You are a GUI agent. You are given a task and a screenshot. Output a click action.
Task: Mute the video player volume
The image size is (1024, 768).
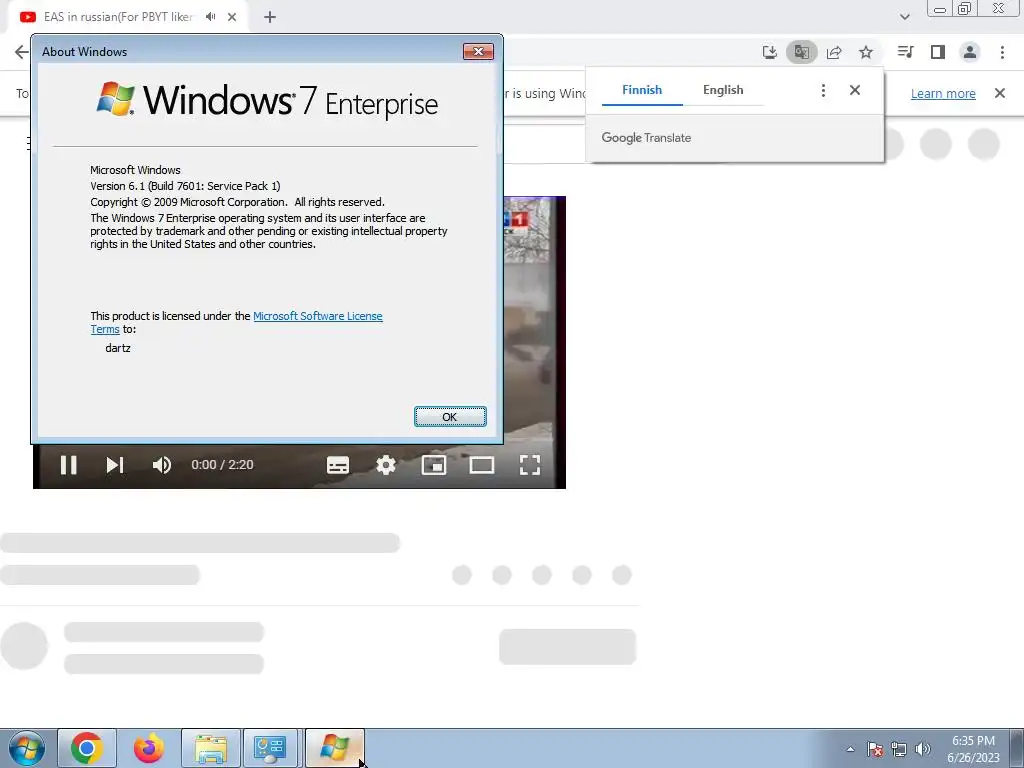coord(161,465)
